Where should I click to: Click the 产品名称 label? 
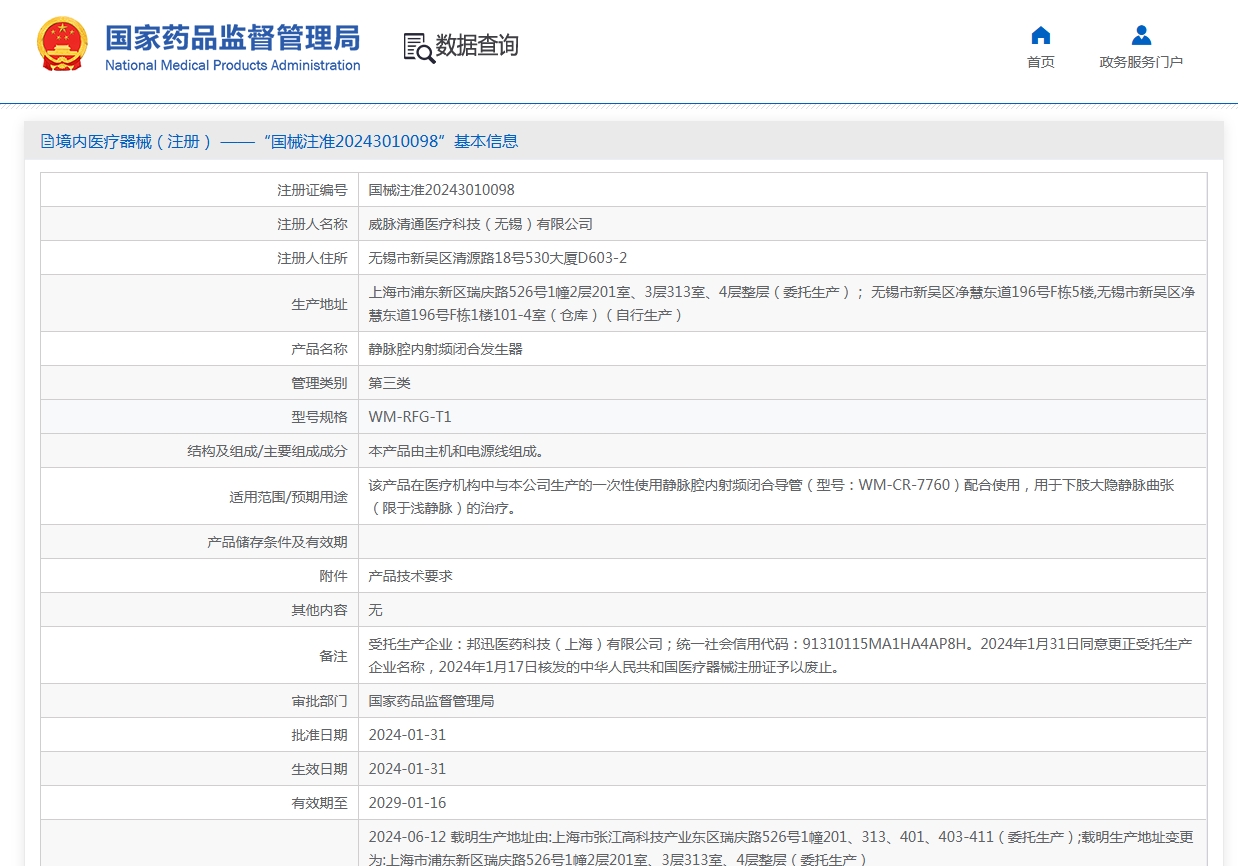pos(320,349)
